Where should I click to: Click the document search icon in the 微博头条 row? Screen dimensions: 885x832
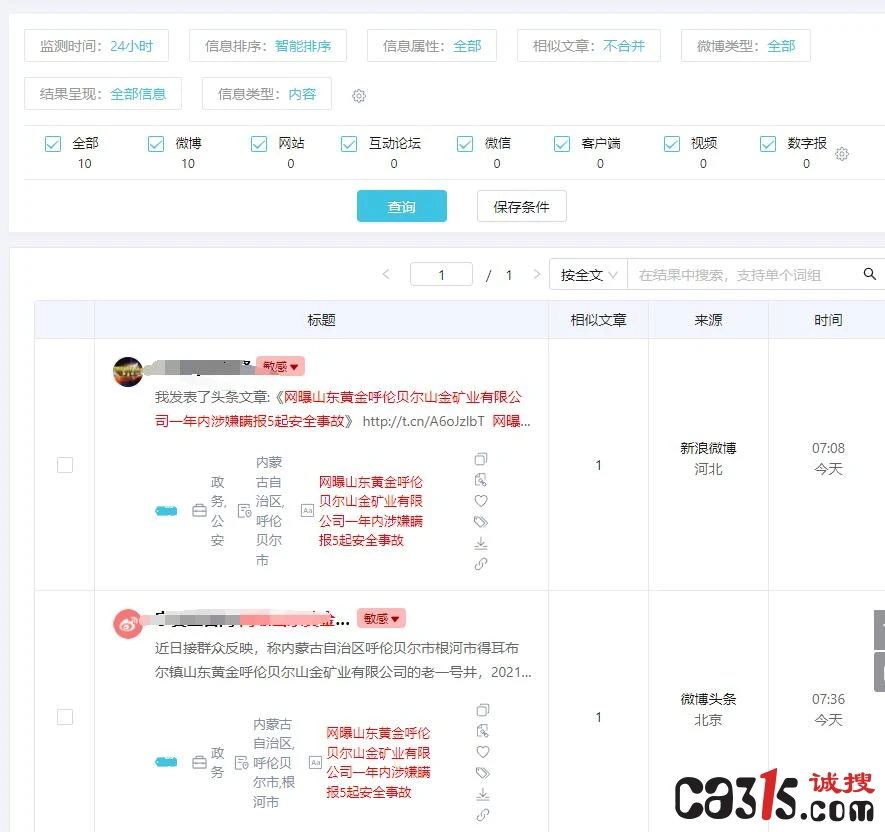point(483,731)
